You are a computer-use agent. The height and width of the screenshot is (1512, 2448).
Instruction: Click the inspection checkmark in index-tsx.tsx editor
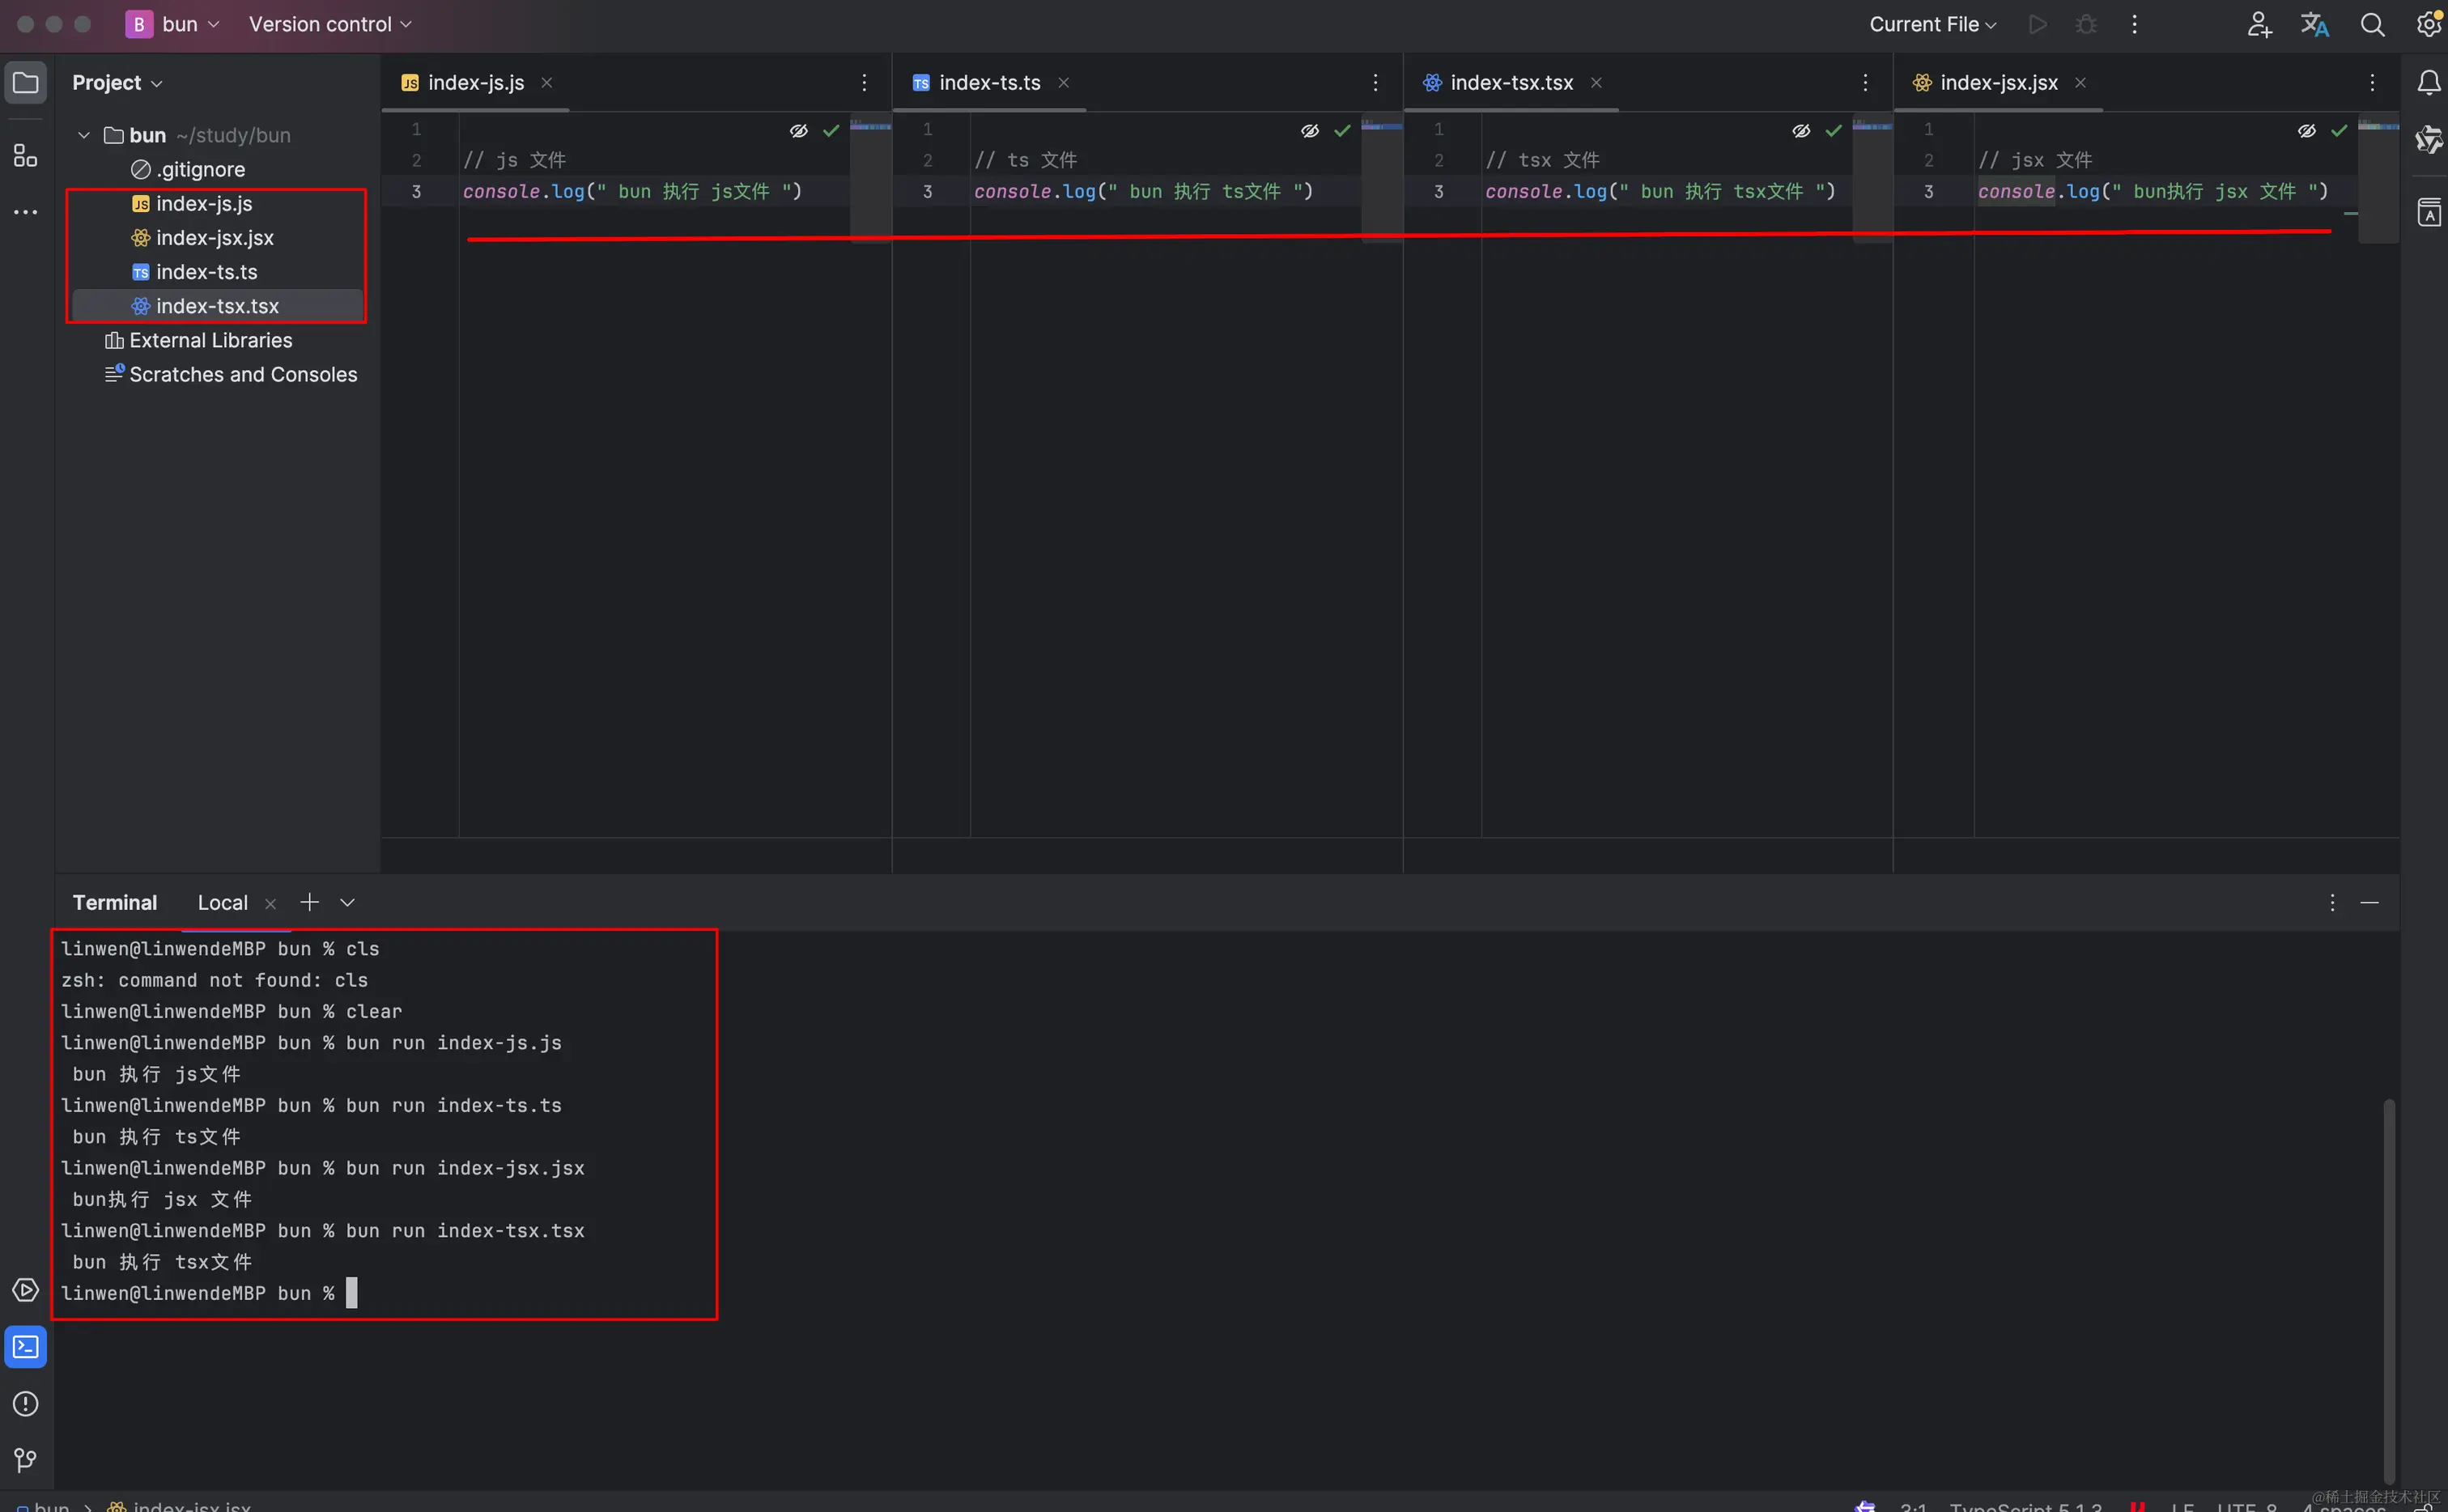[1833, 131]
